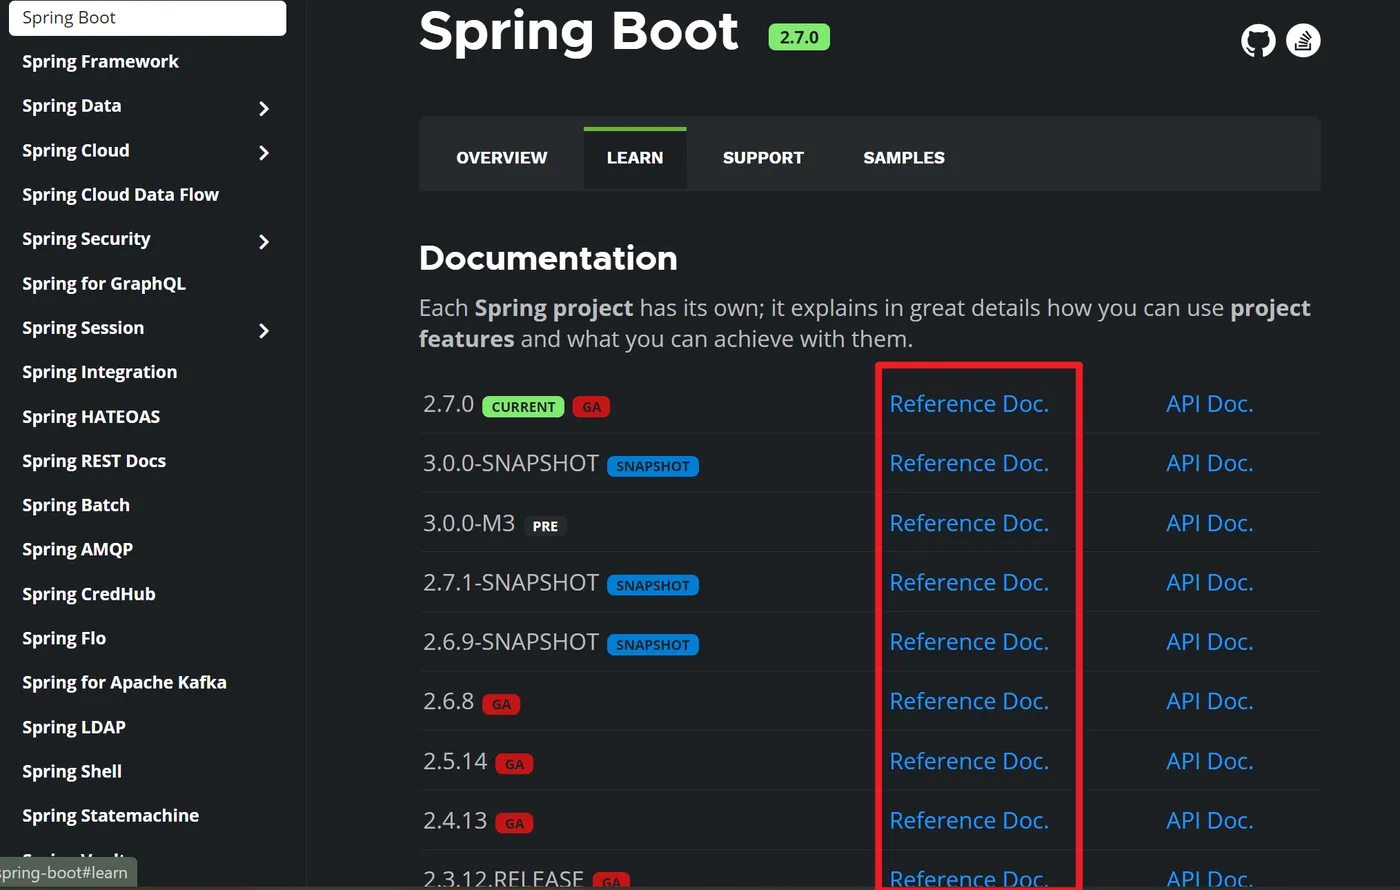The image size is (1400, 890).
Task: Open Spring AMQP in sidebar
Action: [x=77, y=549]
